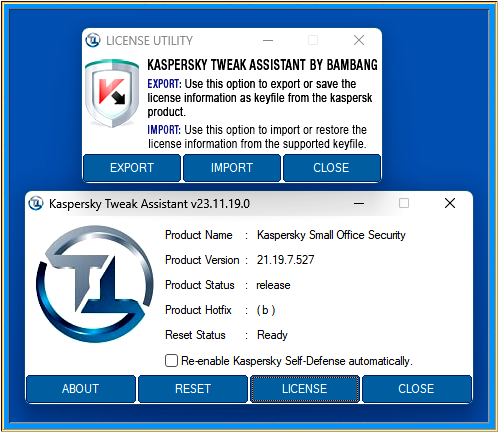
Task: Click title text Kaspersky Tweak Assistant v23.11.19.0
Action: (149, 204)
